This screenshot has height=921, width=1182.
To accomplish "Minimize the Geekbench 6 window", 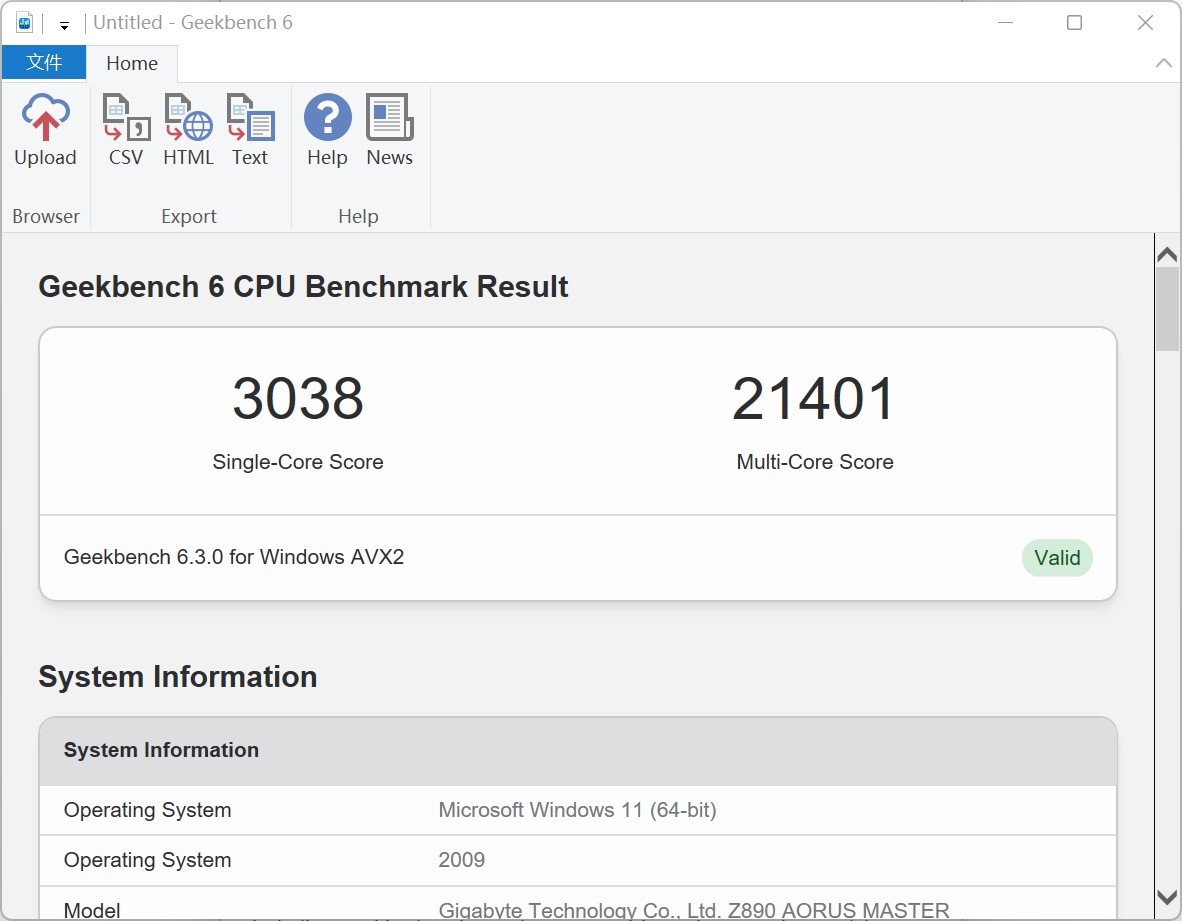I will (1004, 23).
